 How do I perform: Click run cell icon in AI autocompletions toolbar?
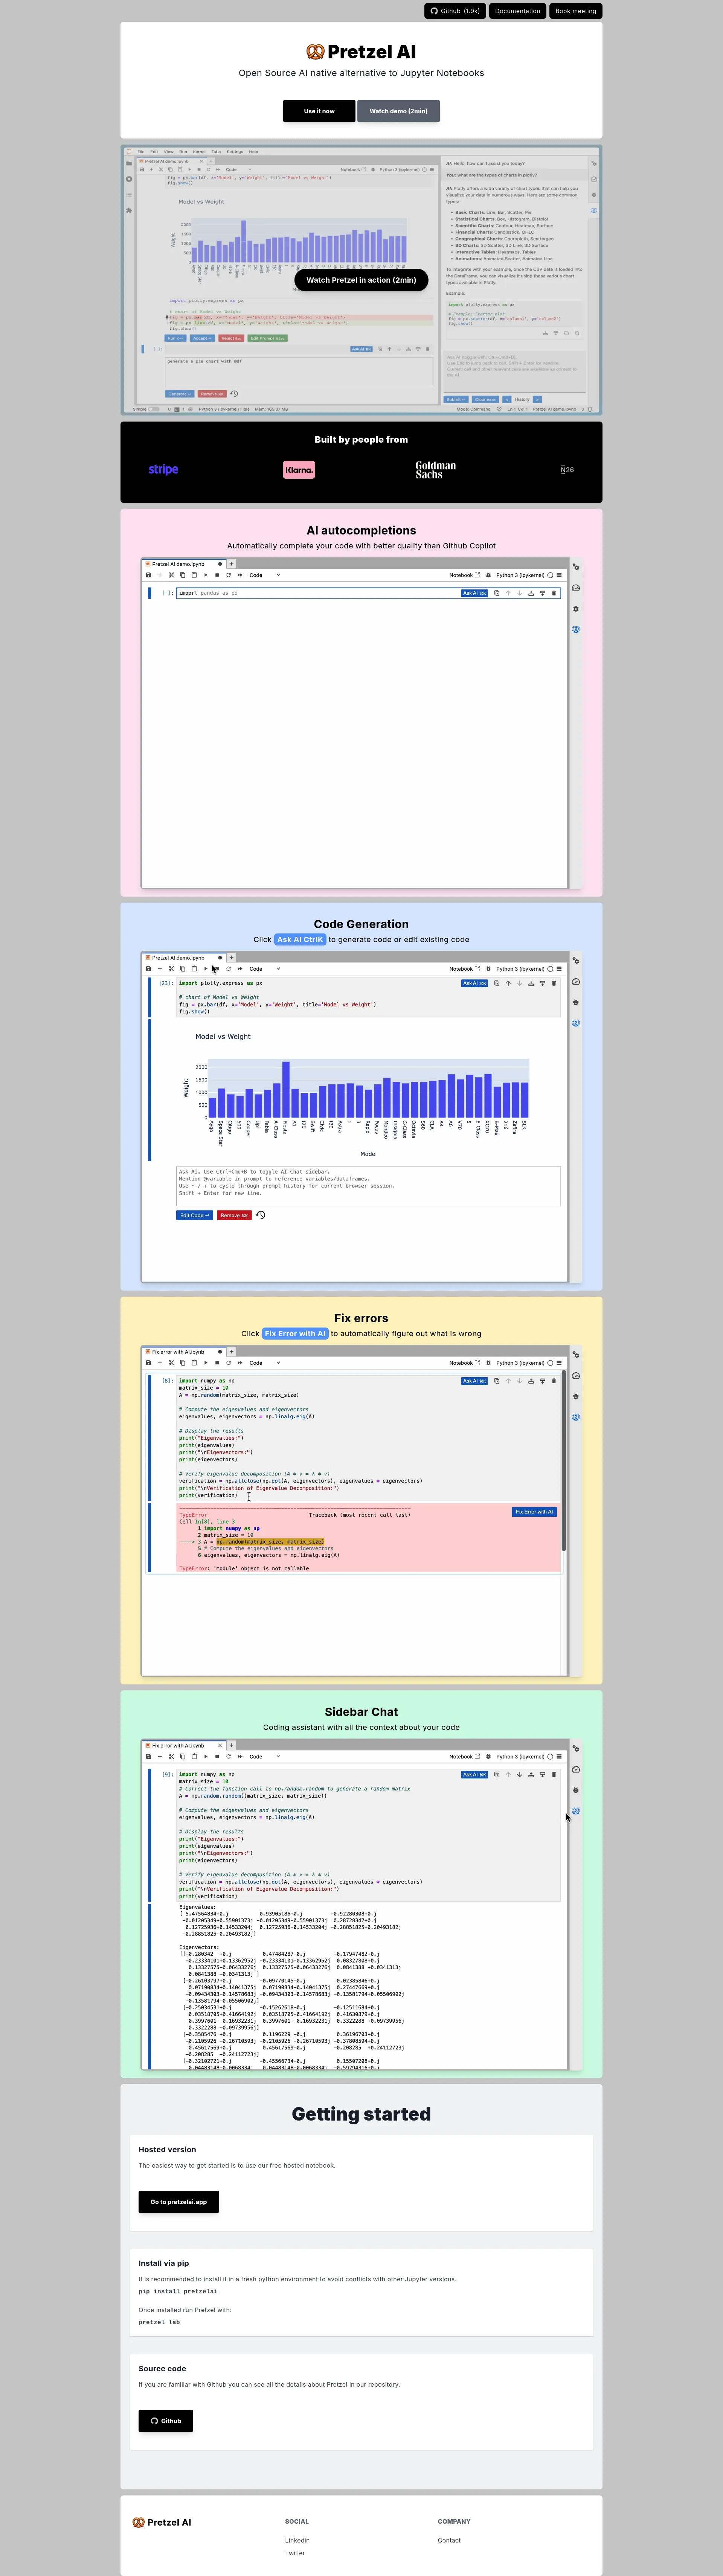click(206, 575)
